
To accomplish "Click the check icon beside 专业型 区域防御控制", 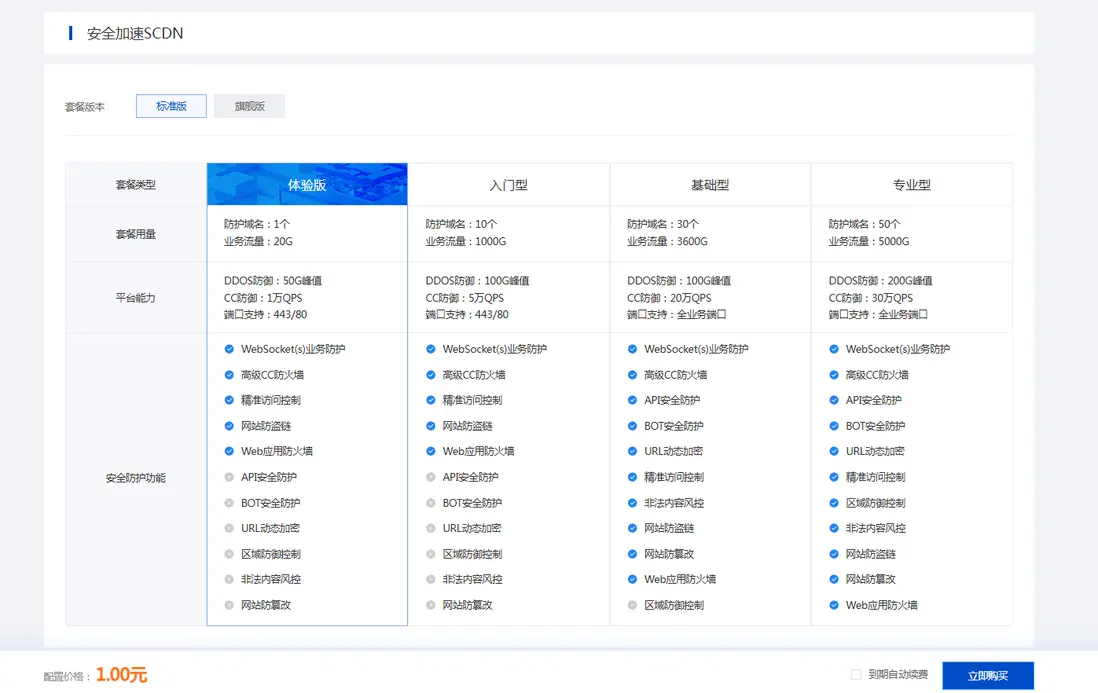I will (834, 503).
